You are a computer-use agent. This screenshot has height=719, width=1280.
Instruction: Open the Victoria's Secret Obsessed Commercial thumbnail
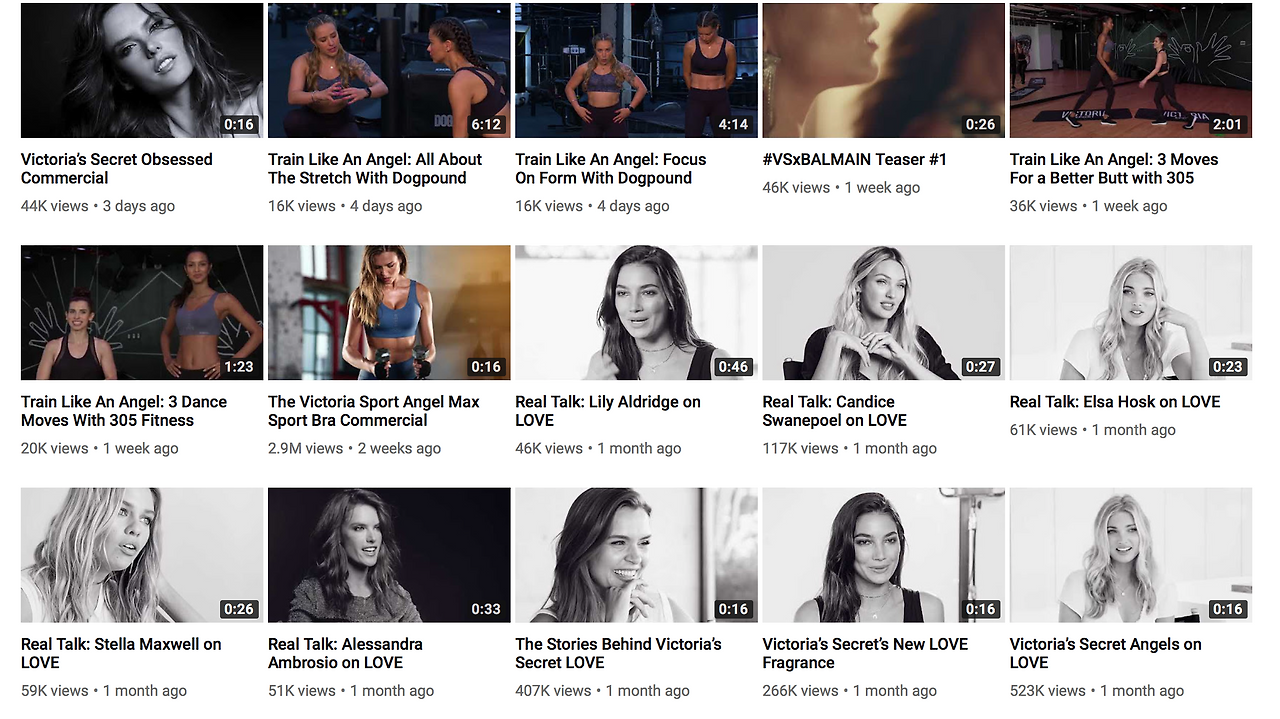click(142, 70)
